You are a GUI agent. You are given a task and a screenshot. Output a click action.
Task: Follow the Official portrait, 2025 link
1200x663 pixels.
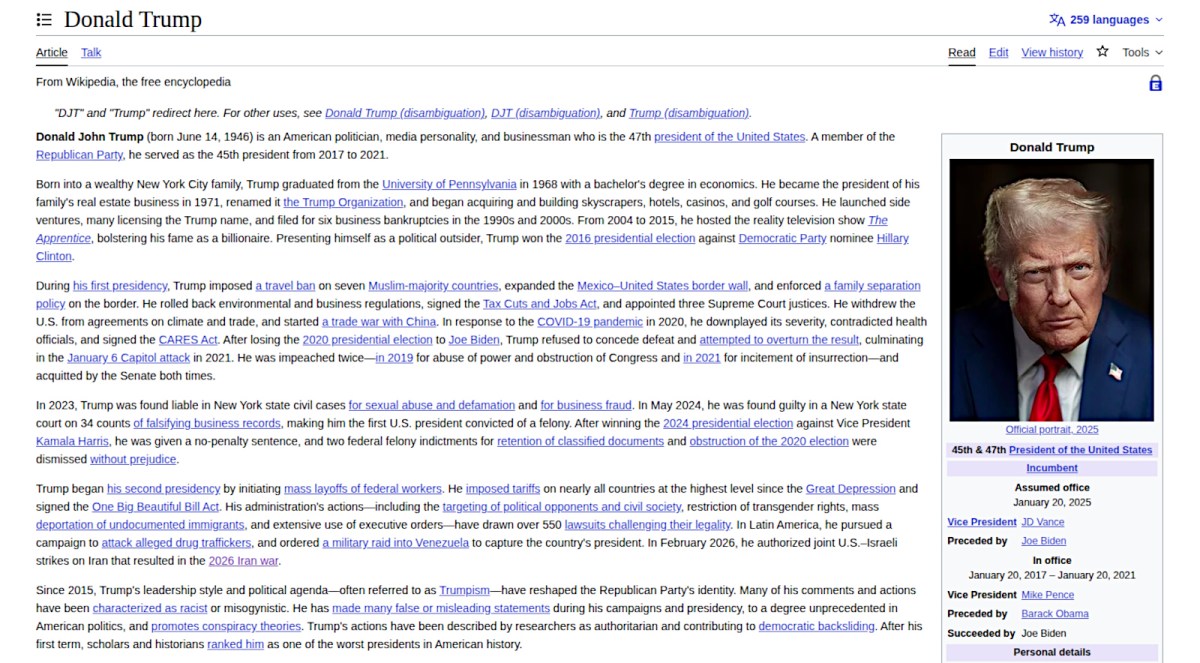(x=1052, y=430)
